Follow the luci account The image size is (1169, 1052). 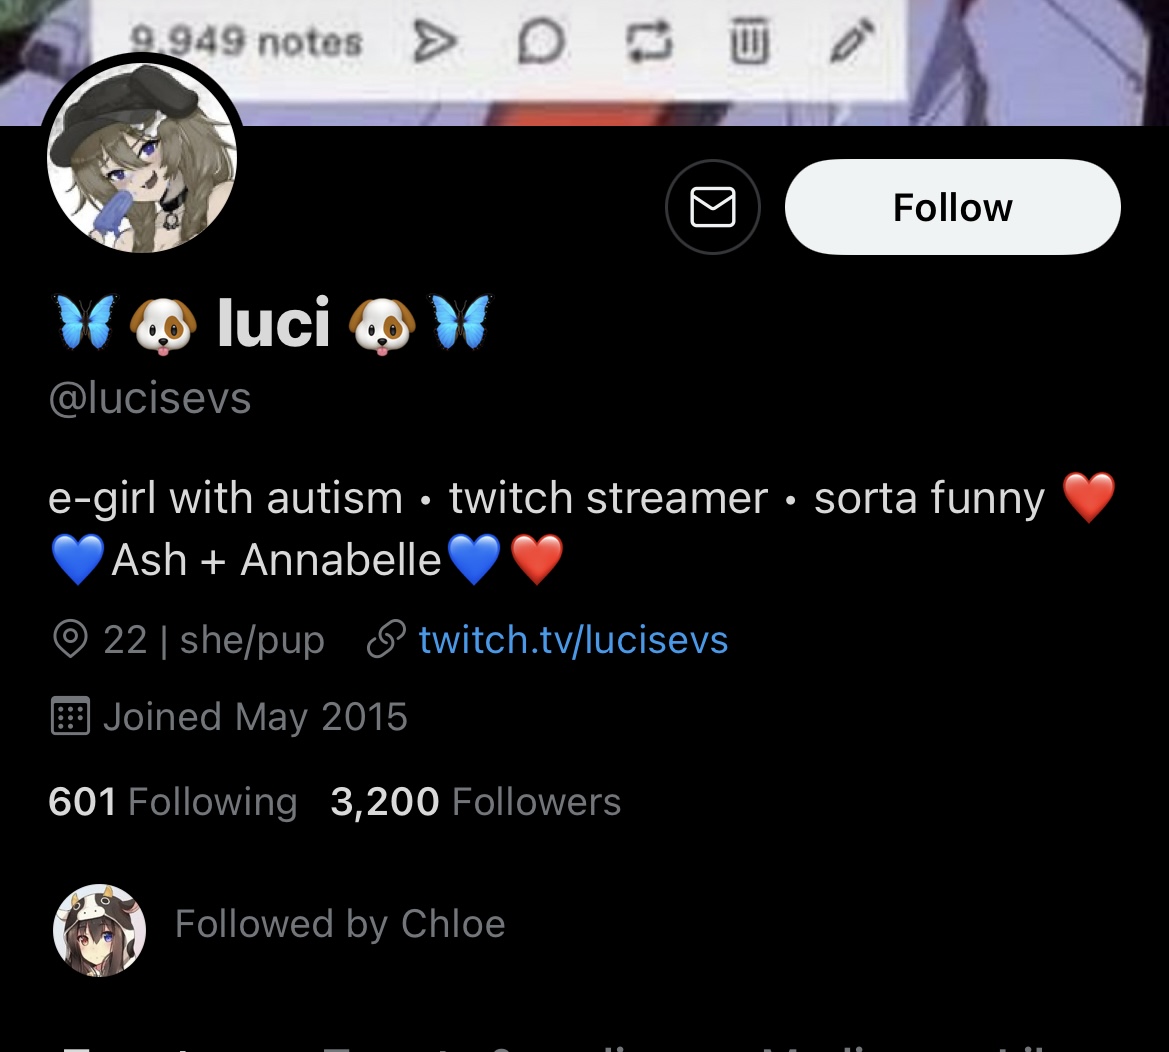(x=952, y=207)
